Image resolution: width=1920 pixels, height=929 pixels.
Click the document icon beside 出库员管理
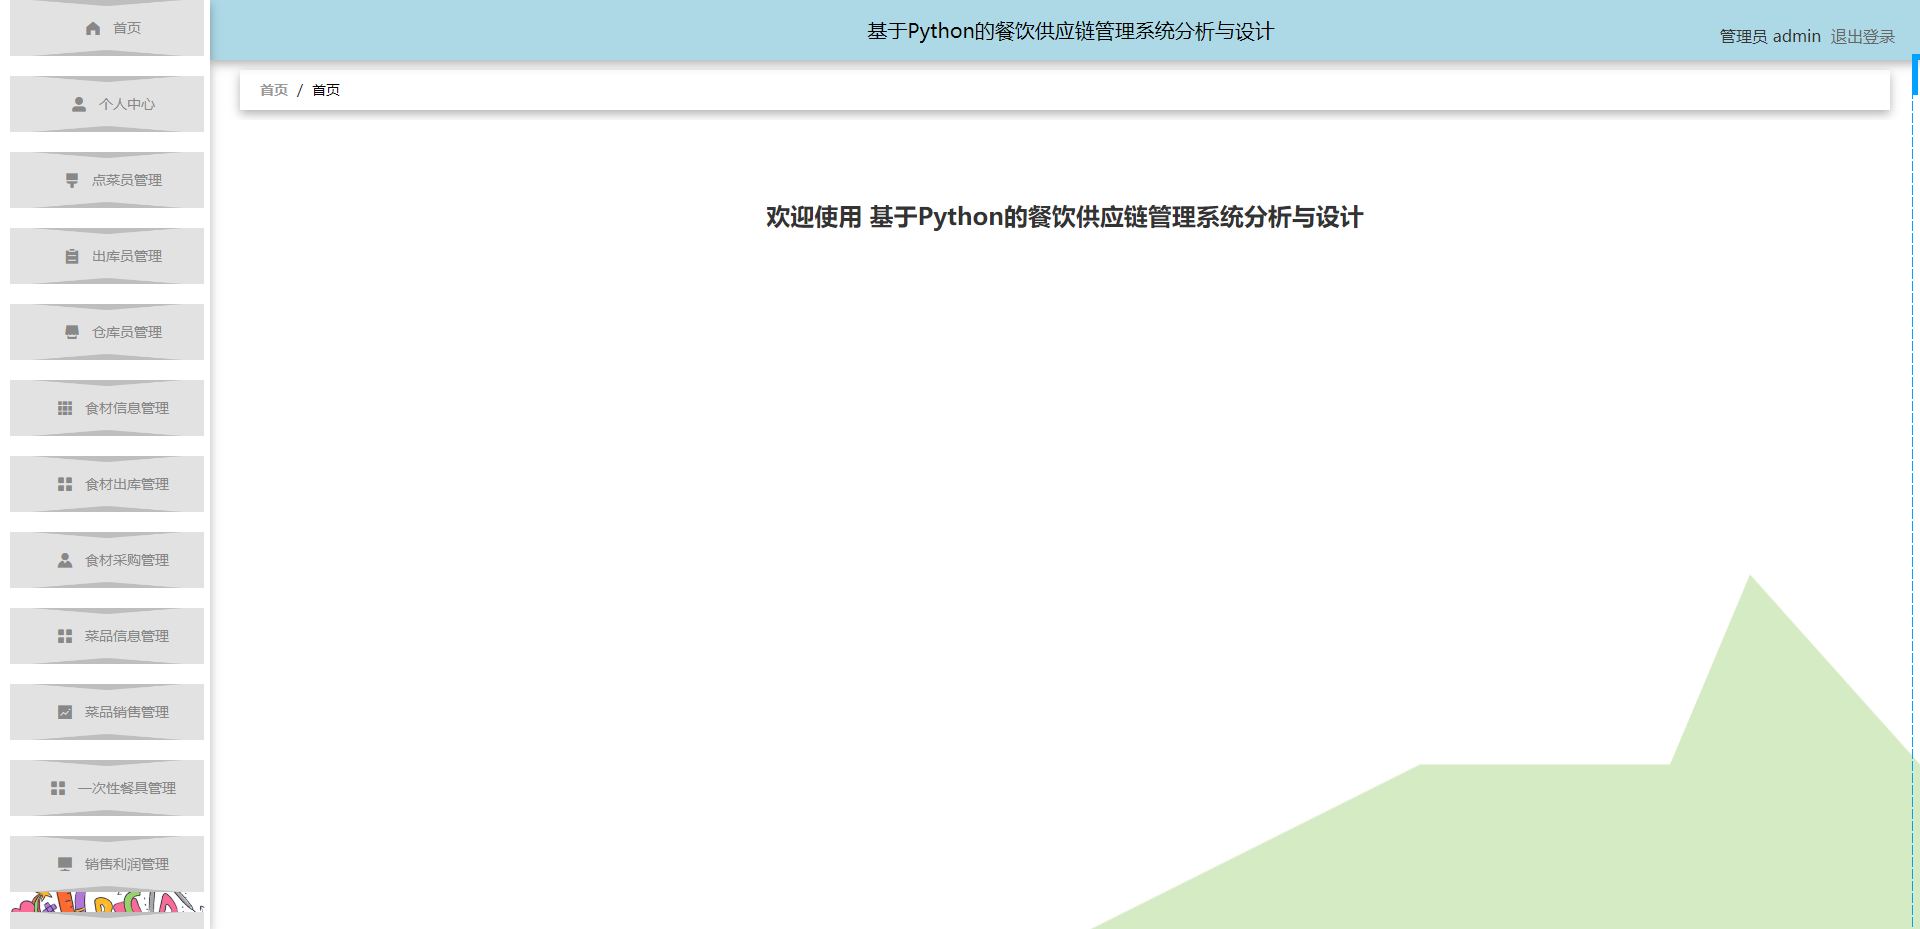tap(70, 256)
